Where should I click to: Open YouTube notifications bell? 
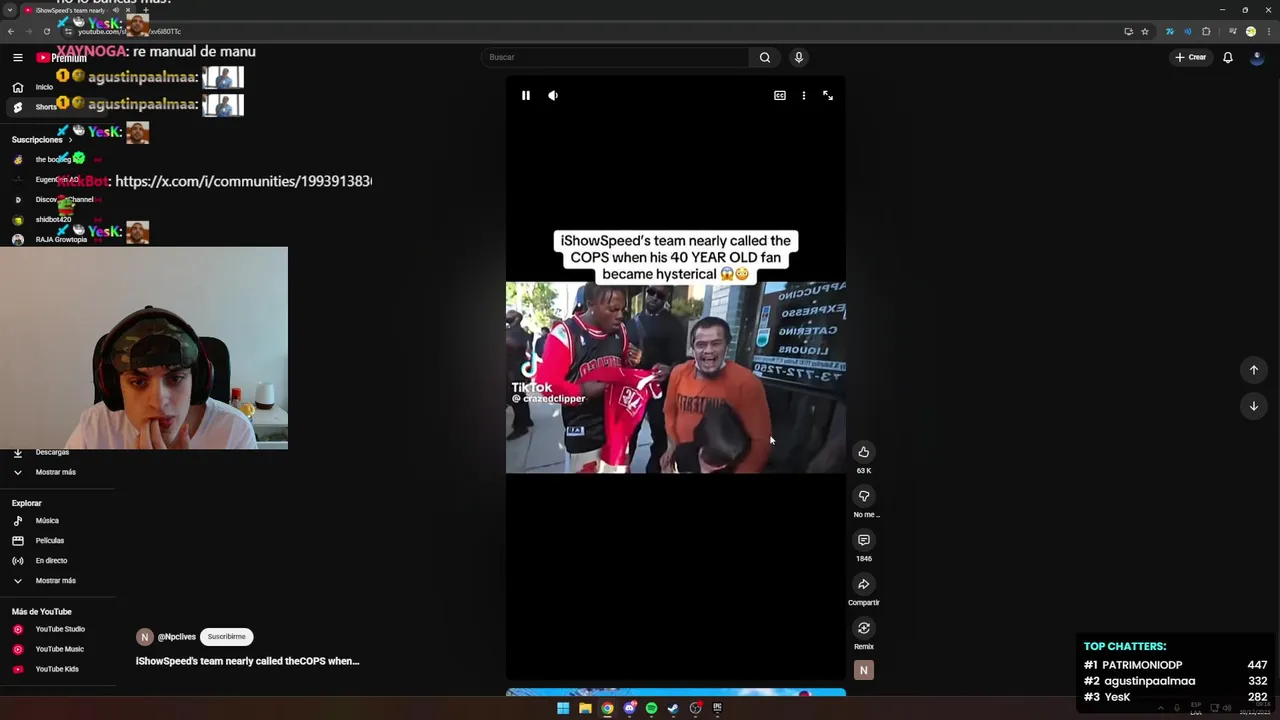(x=1228, y=57)
